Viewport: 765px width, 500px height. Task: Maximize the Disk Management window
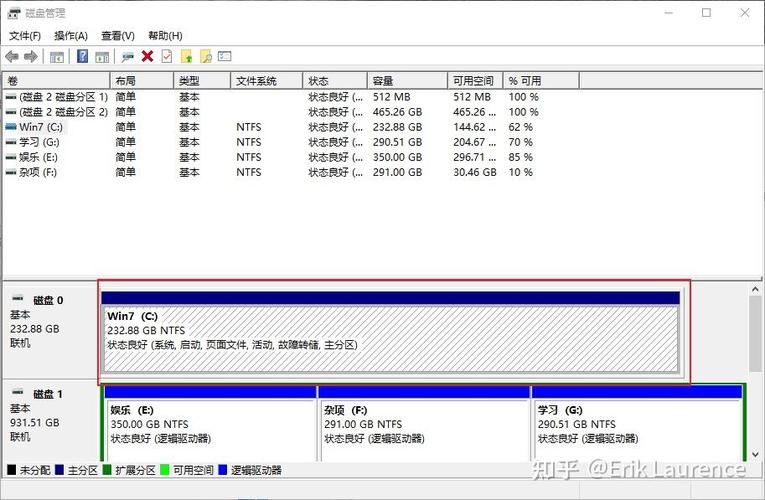coord(706,13)
